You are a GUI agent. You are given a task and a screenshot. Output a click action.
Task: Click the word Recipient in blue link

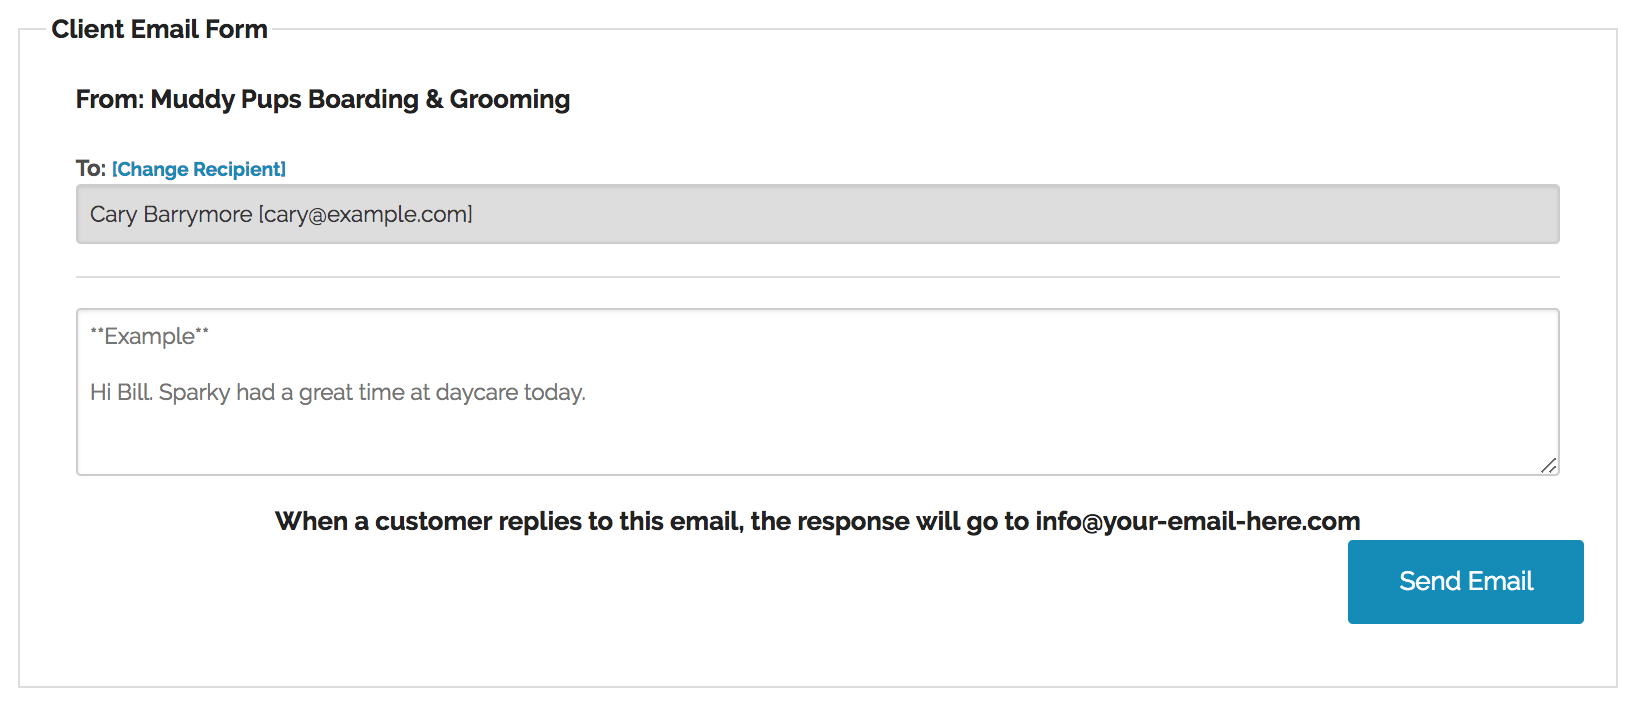(240, 169)
